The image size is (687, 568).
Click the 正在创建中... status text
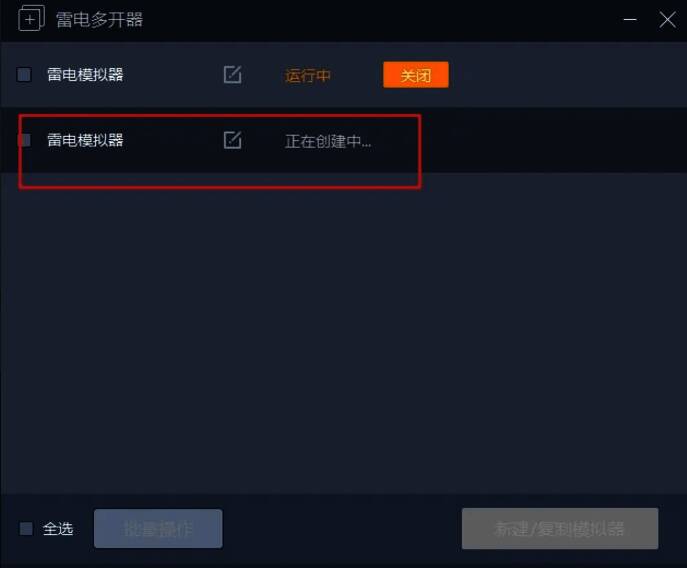(328, 141)
